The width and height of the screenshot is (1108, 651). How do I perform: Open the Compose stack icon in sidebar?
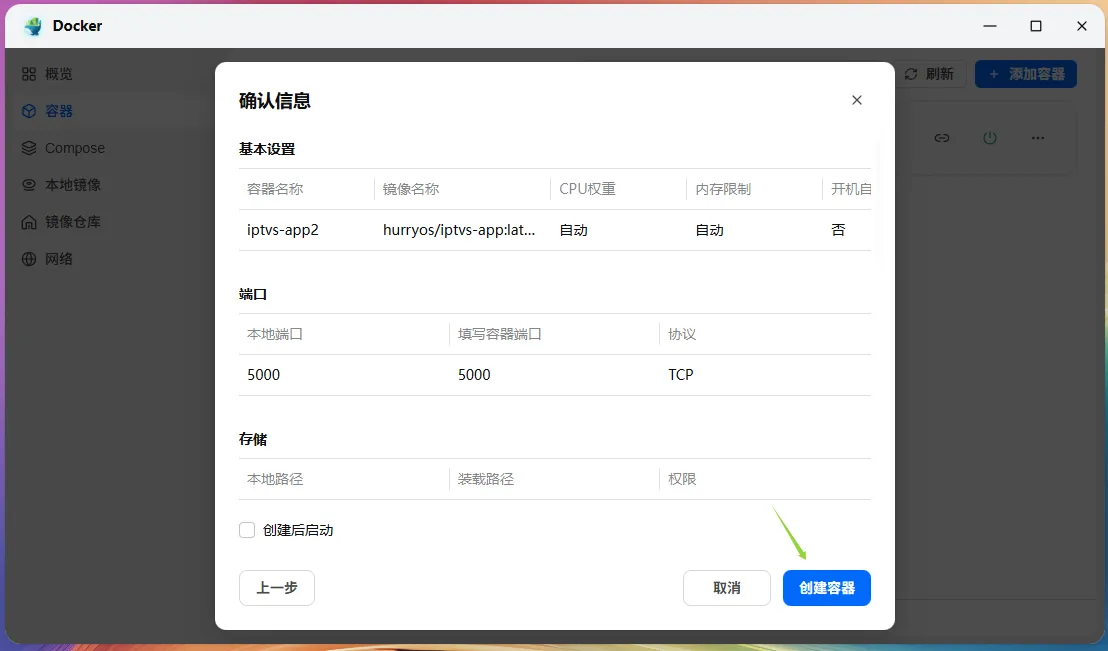29,148
